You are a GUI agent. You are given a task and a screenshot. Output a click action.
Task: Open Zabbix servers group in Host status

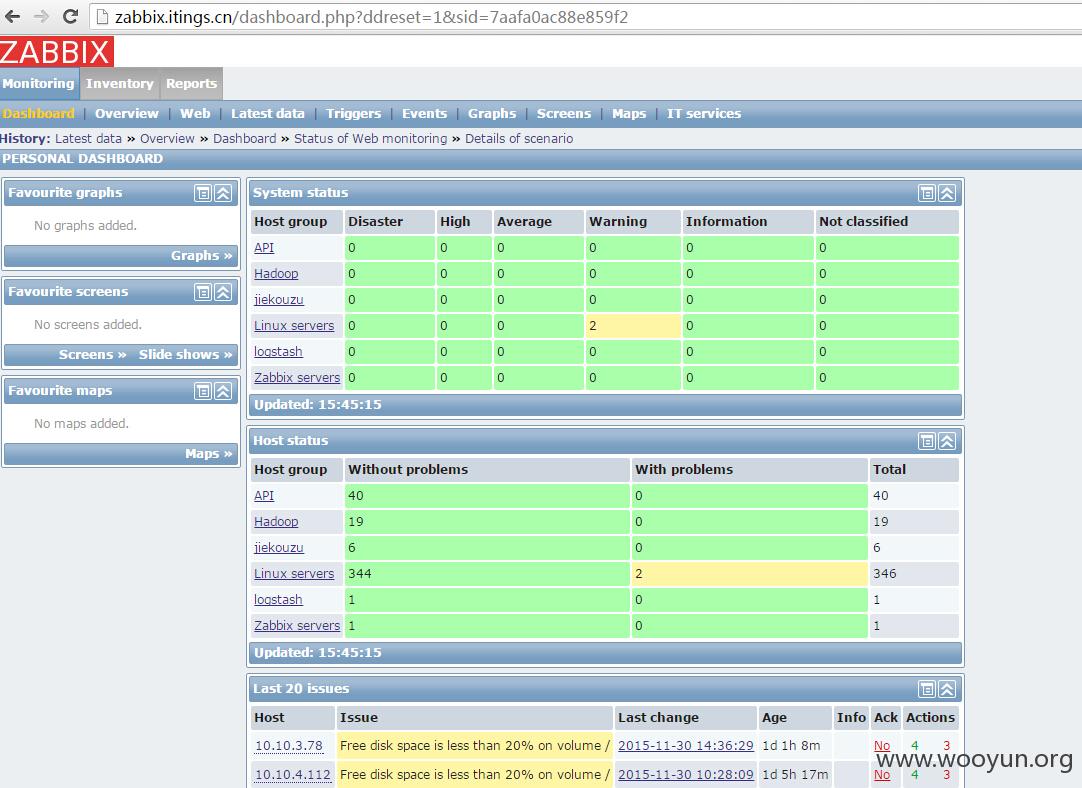(297, 626)
